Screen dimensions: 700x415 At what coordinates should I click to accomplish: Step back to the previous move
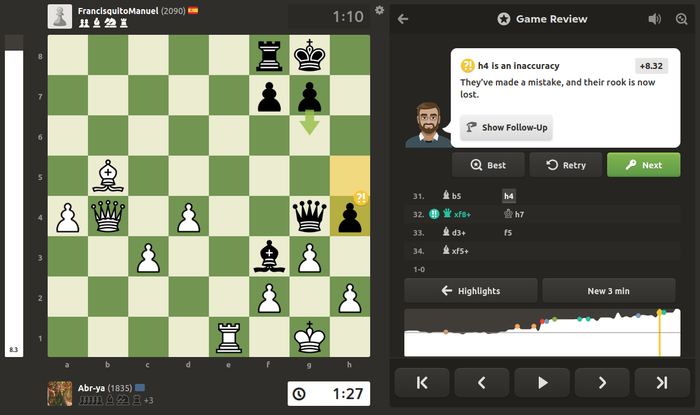pyautogui.click(x=482, y=382)
